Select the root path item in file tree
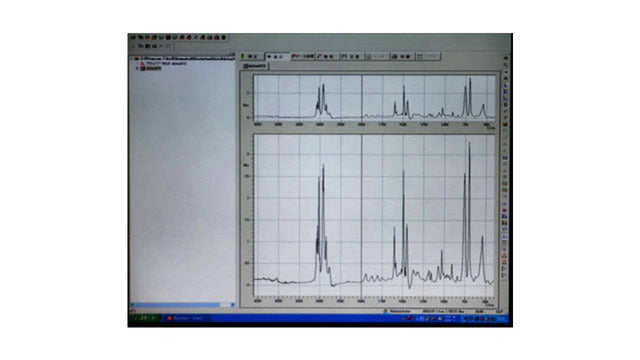 [x=184, y=59]
